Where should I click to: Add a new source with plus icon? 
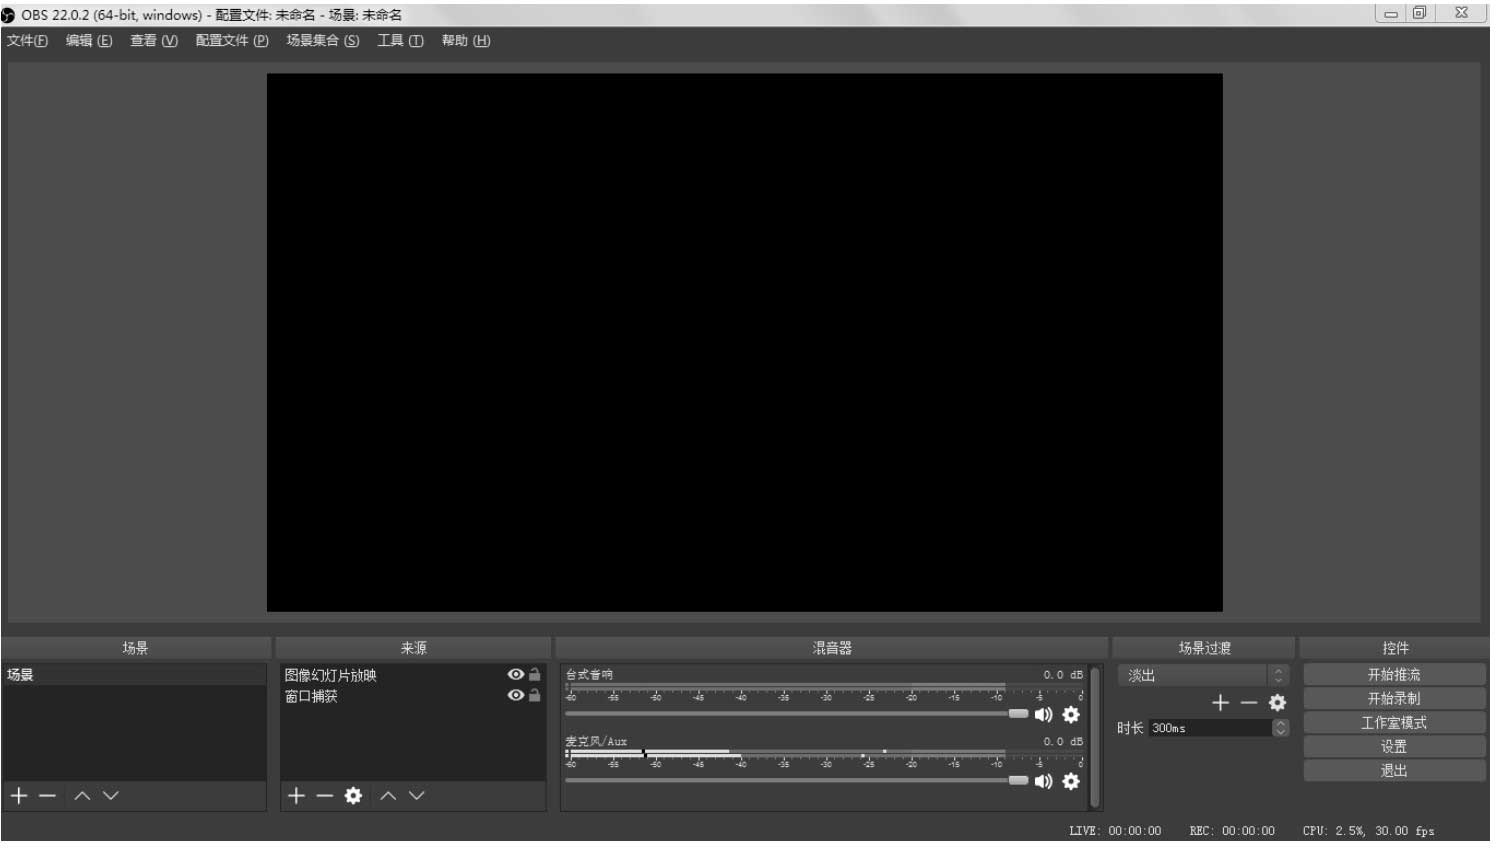[296, 796]
